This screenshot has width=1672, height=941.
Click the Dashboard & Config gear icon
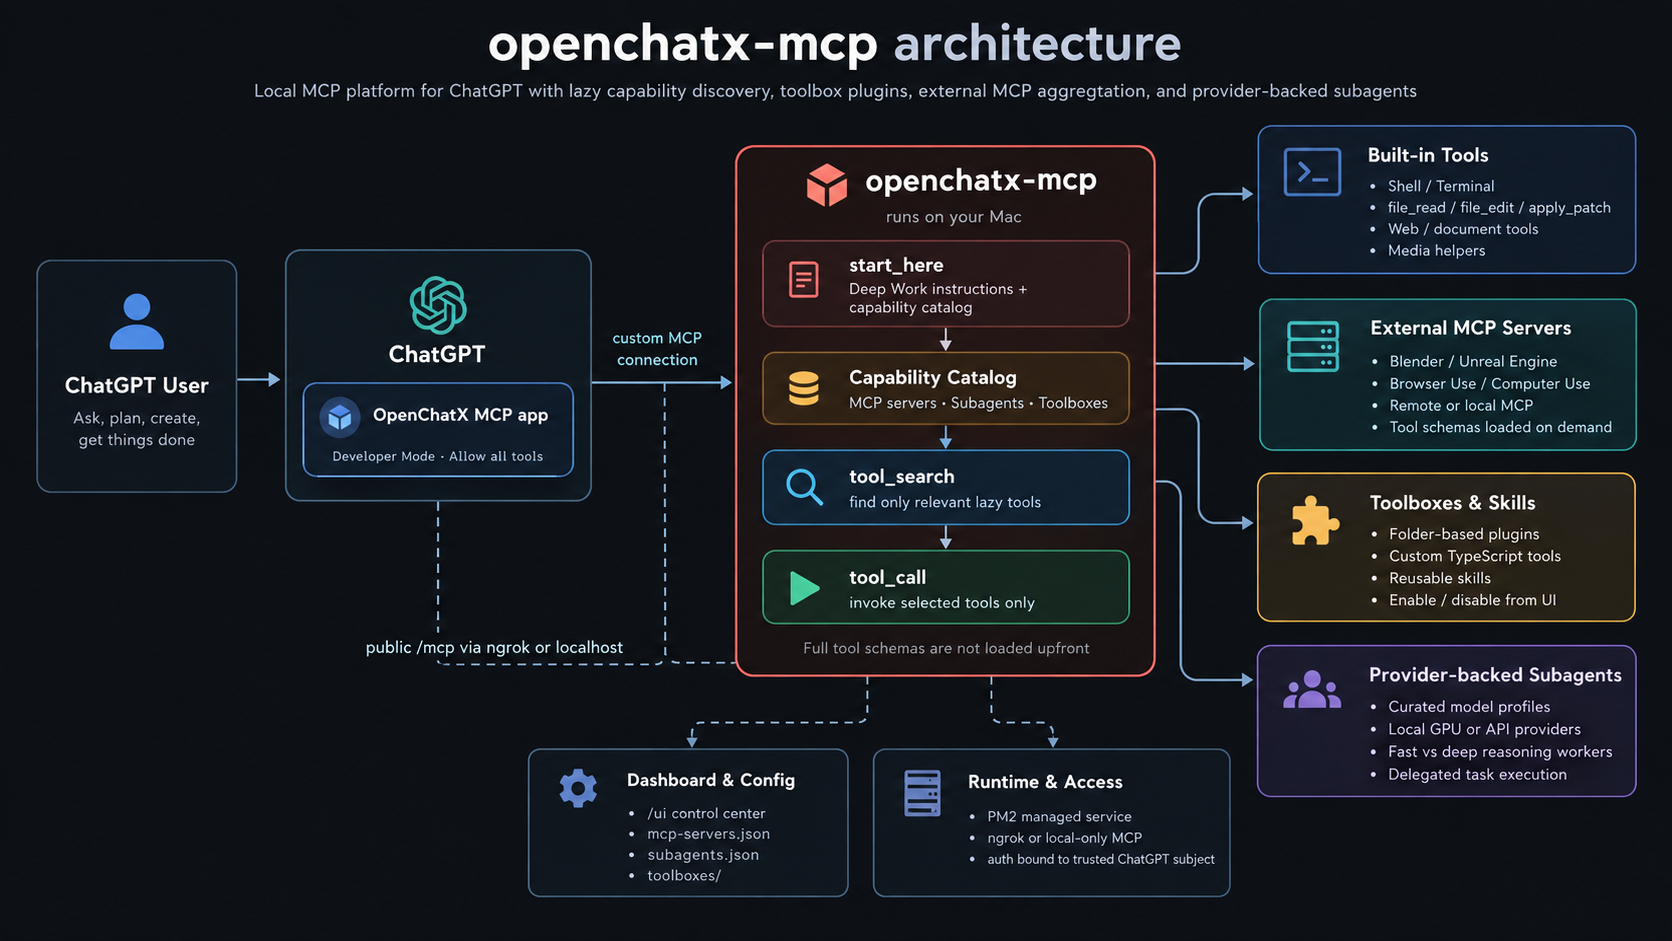pos(578,788)
